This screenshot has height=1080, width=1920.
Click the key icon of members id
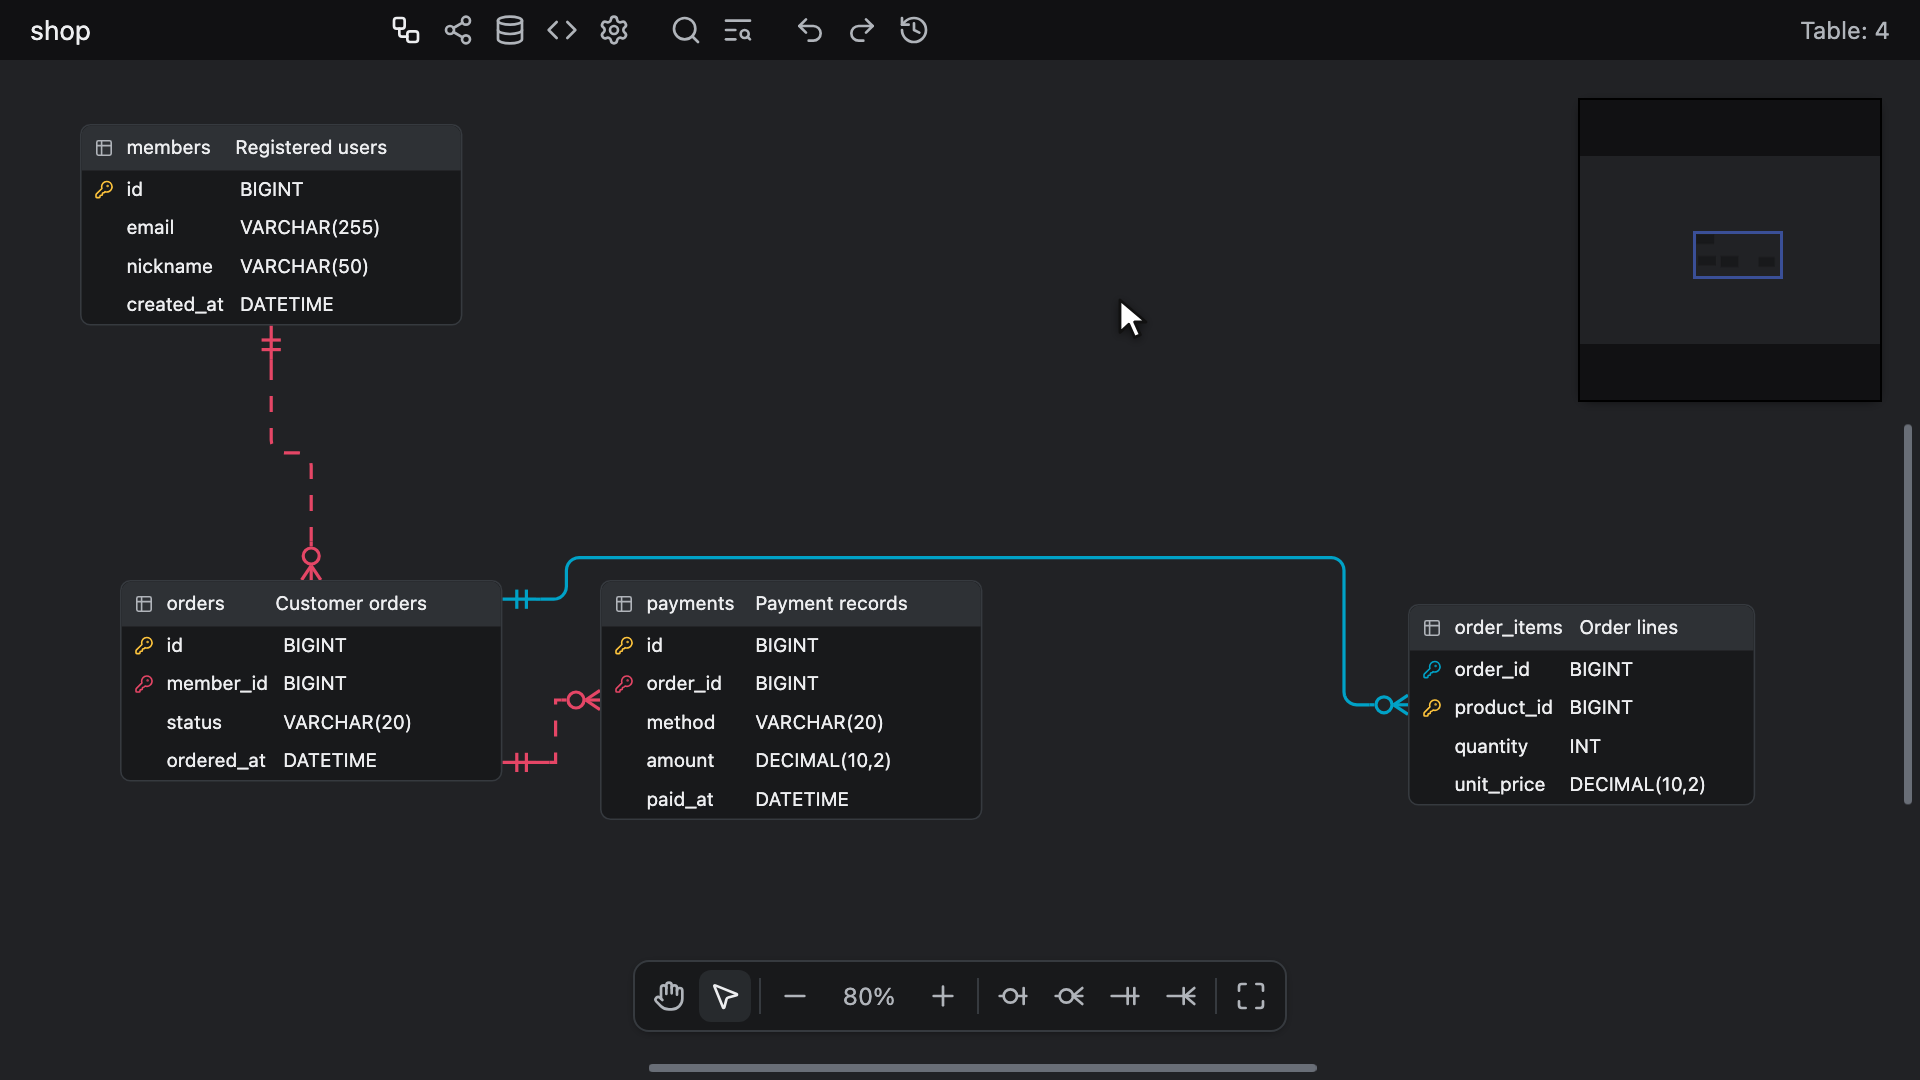(104, 189)
